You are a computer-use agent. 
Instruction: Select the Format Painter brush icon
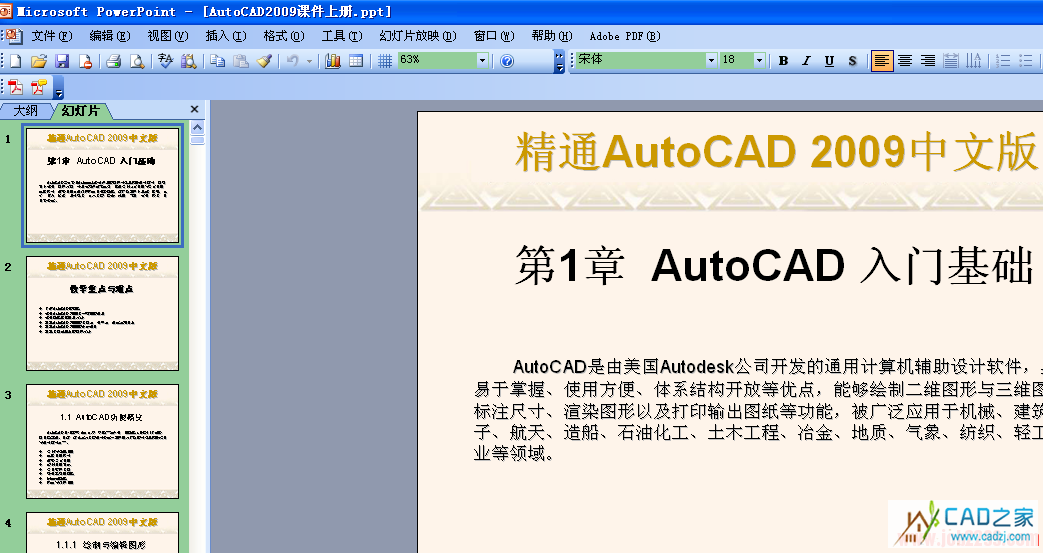pos(264,61)
